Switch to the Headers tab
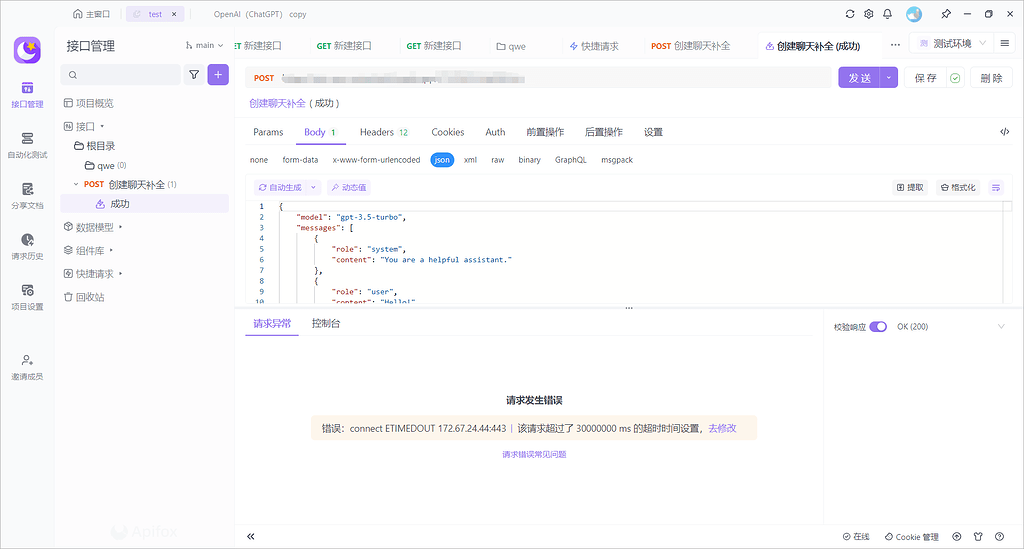This screenshot has height=549, width=1024. coord(384,132)
